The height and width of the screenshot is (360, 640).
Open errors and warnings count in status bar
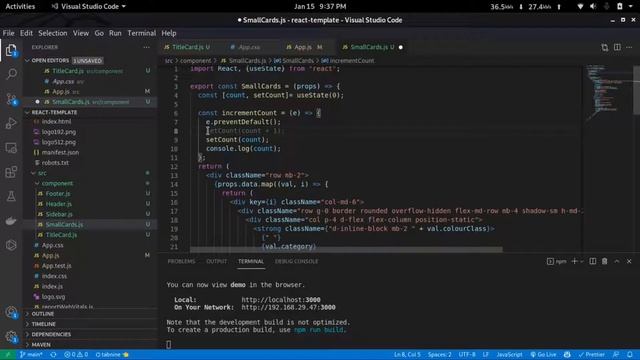[76, 355]
